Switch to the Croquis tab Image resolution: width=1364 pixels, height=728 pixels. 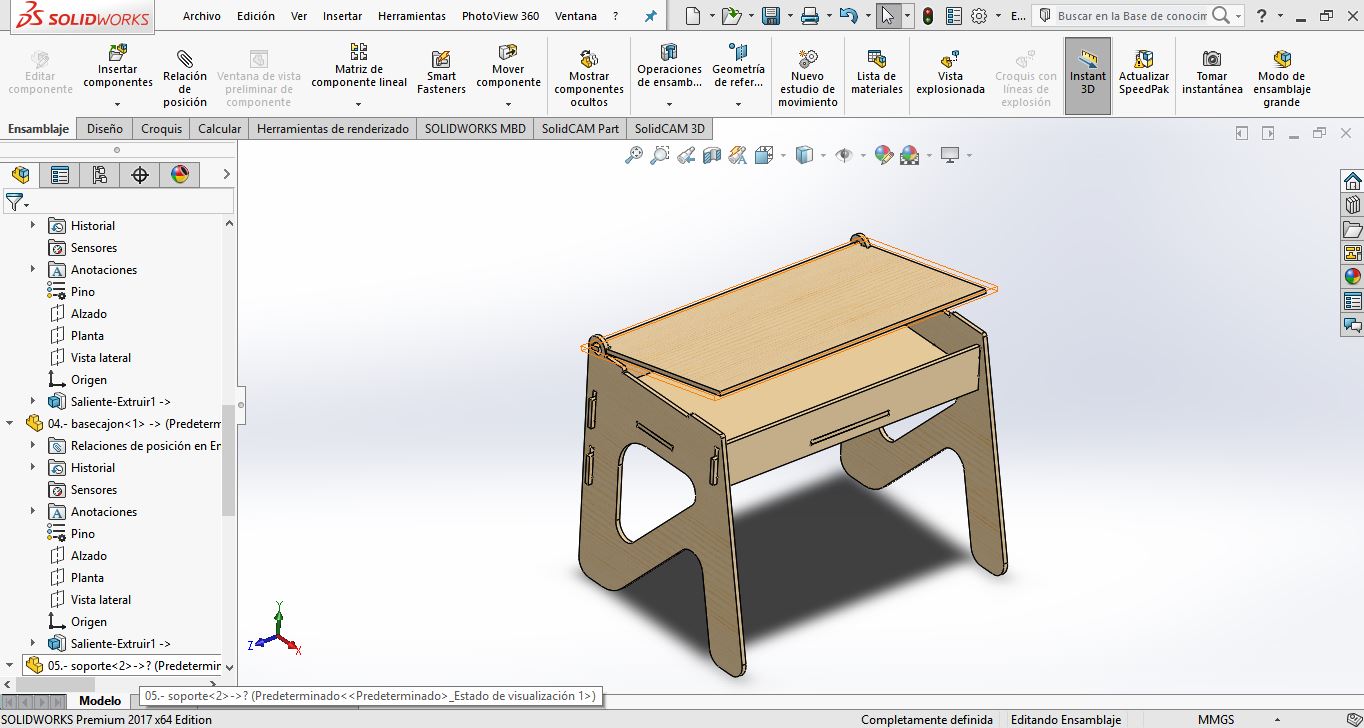pyautogui.click(x=161, y=128)
